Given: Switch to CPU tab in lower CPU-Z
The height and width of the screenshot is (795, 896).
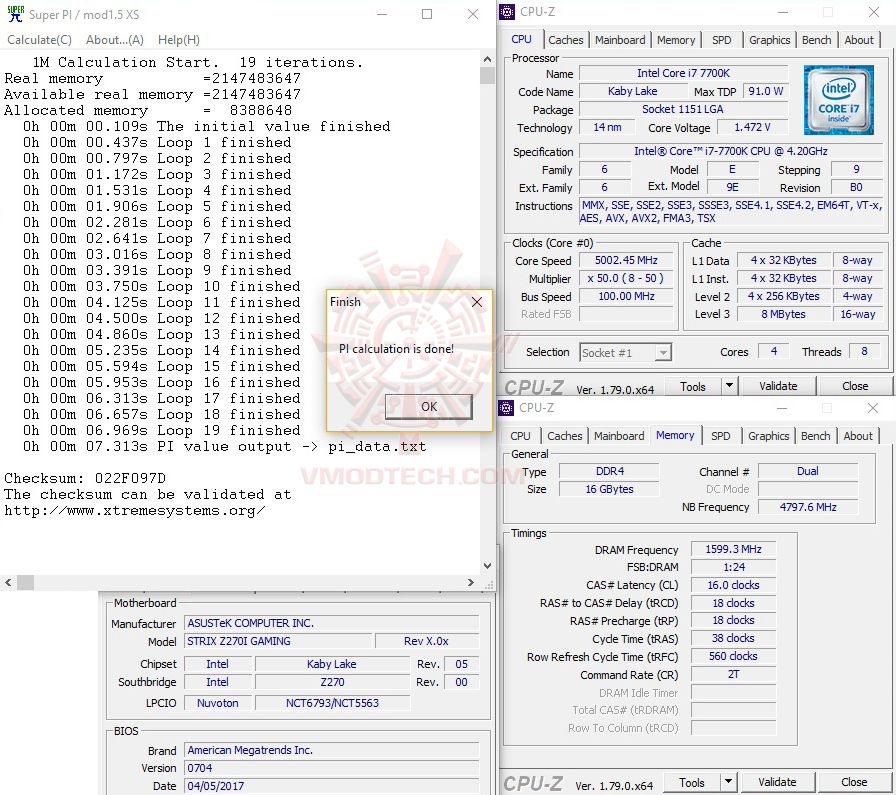Looking at the screenshot, I should click(x=521, y=436).
